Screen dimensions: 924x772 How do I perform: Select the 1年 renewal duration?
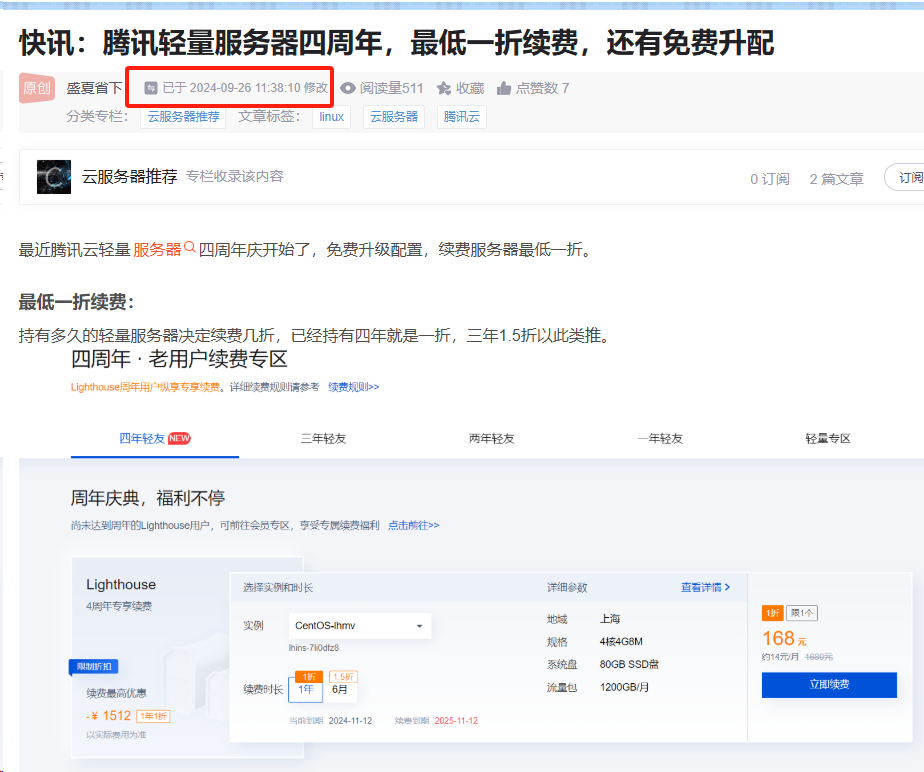[306, 689]
